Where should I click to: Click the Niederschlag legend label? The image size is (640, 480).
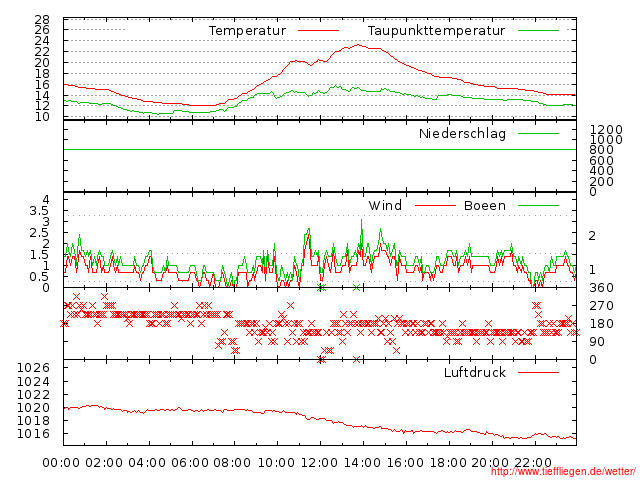462,133
